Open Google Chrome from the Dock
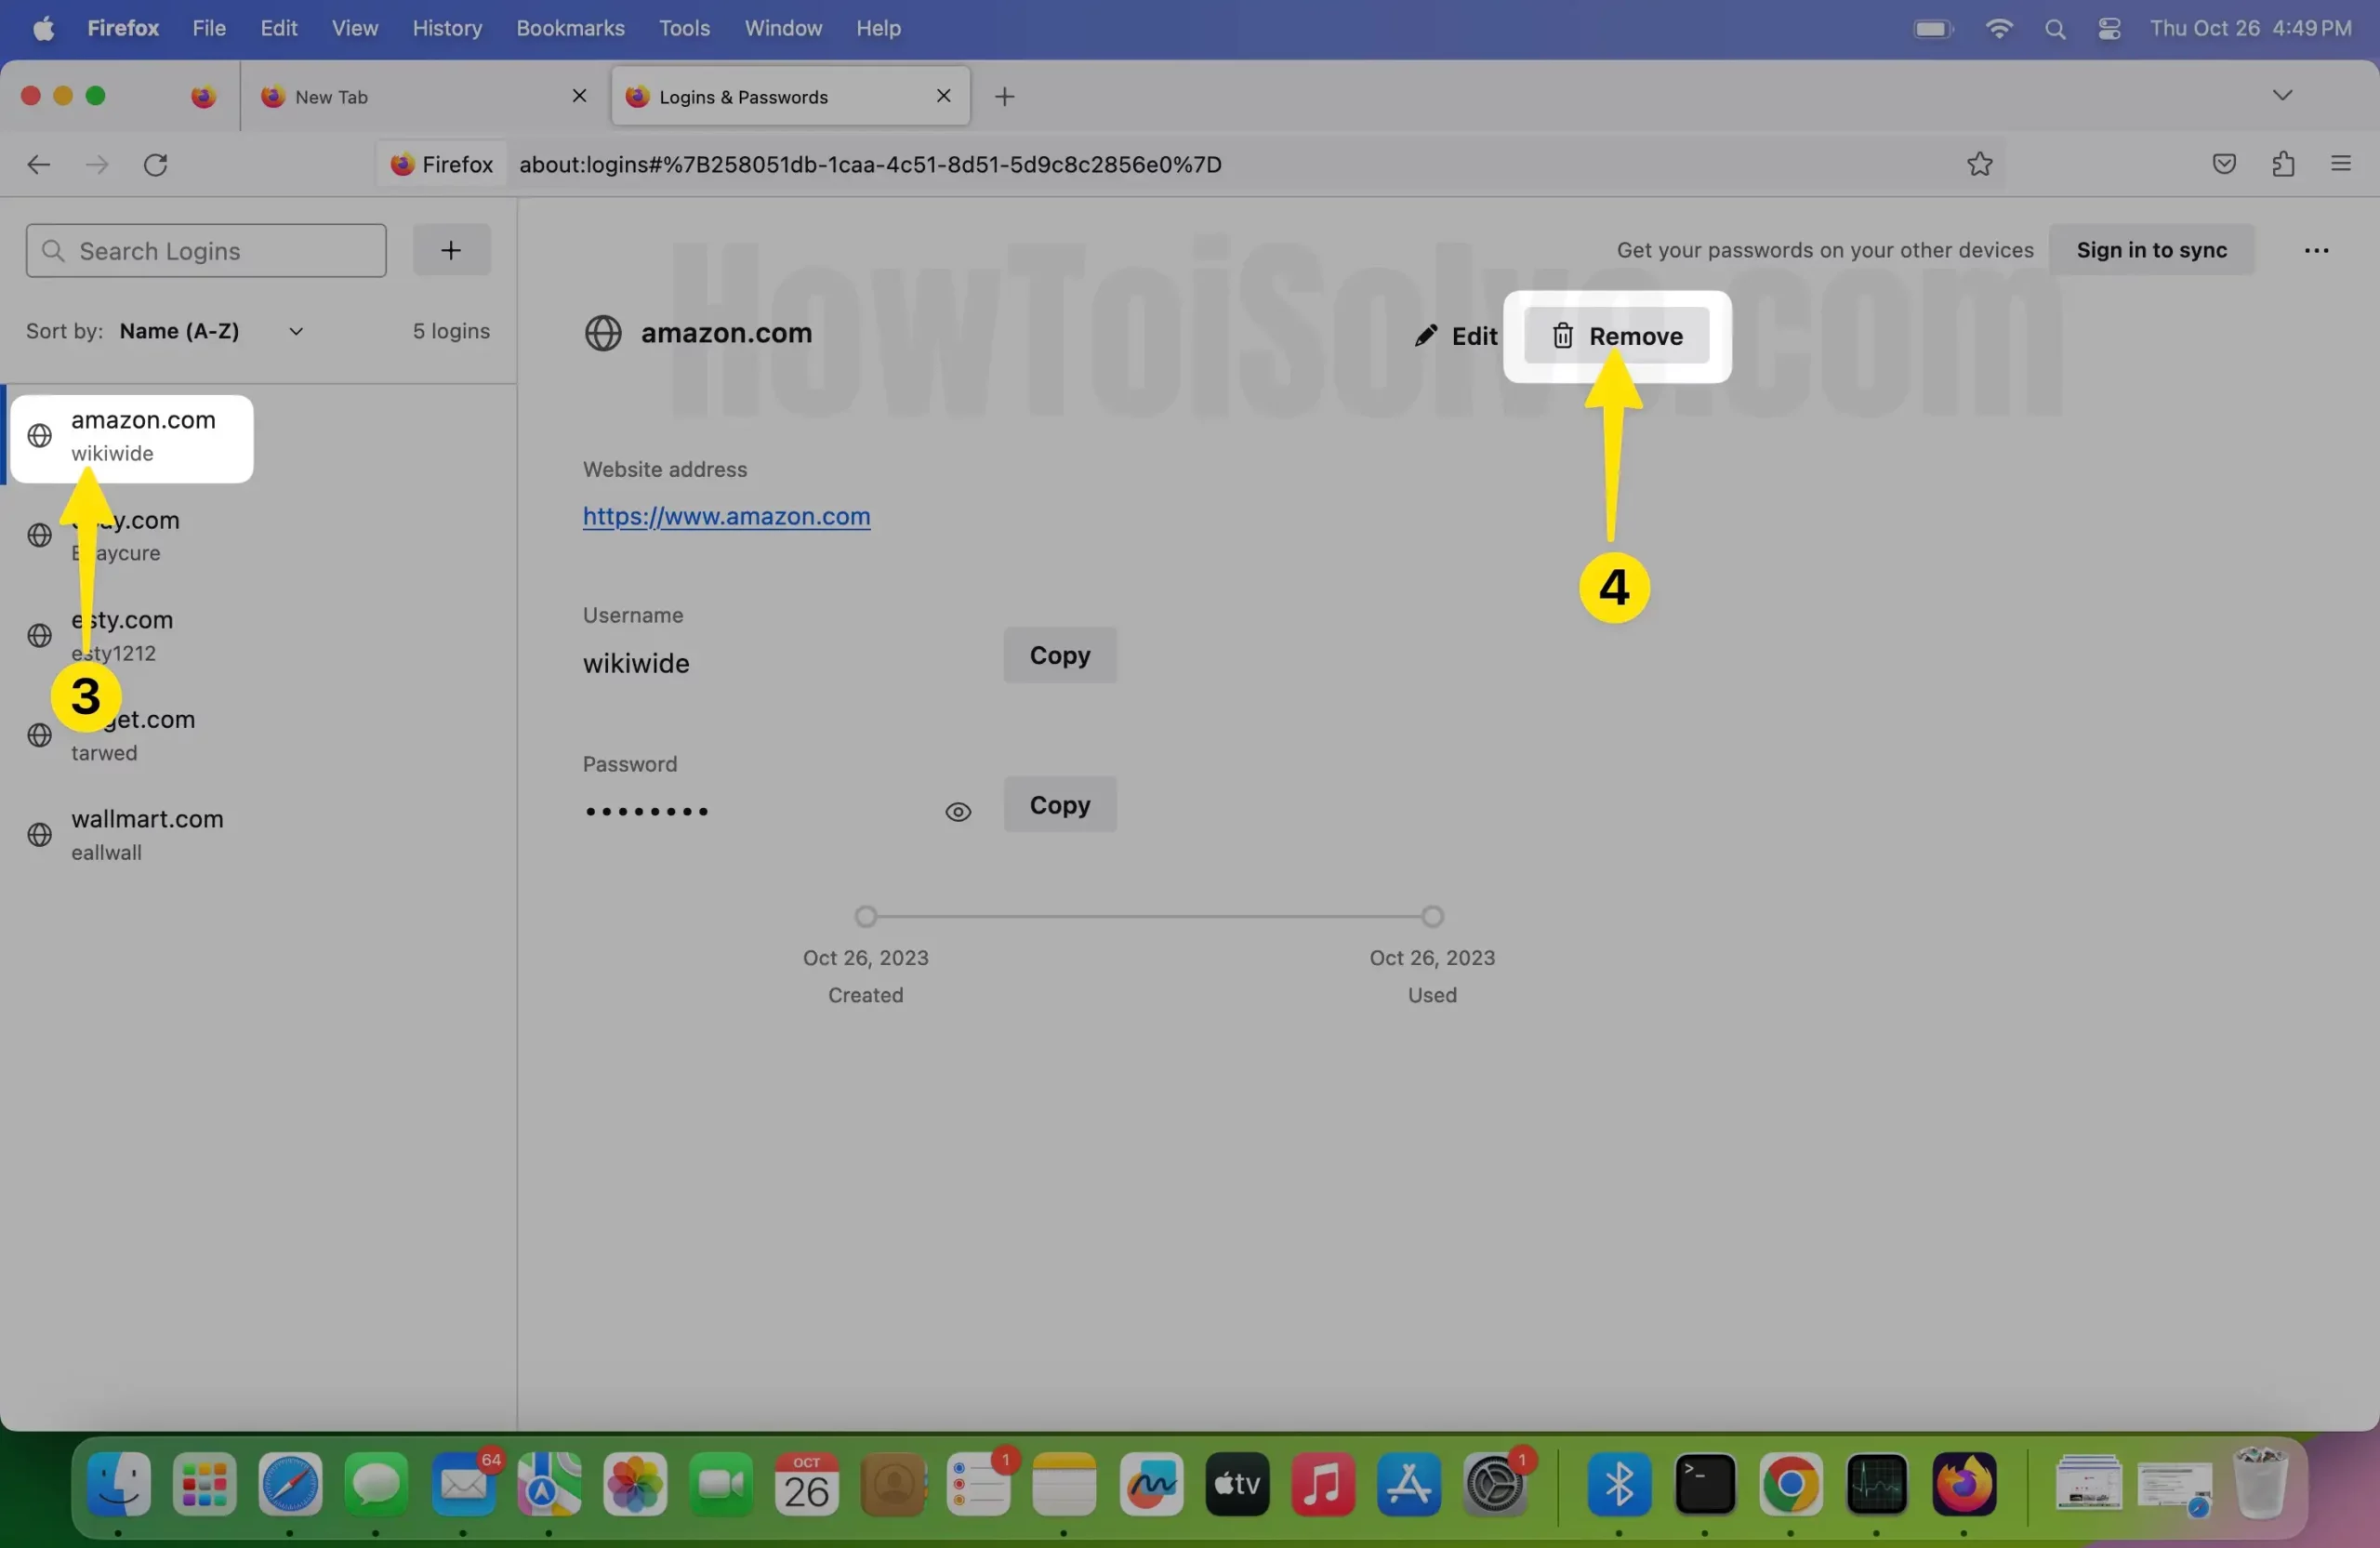This screenshot has width=2380, height=1548. coord(1791,1484)
